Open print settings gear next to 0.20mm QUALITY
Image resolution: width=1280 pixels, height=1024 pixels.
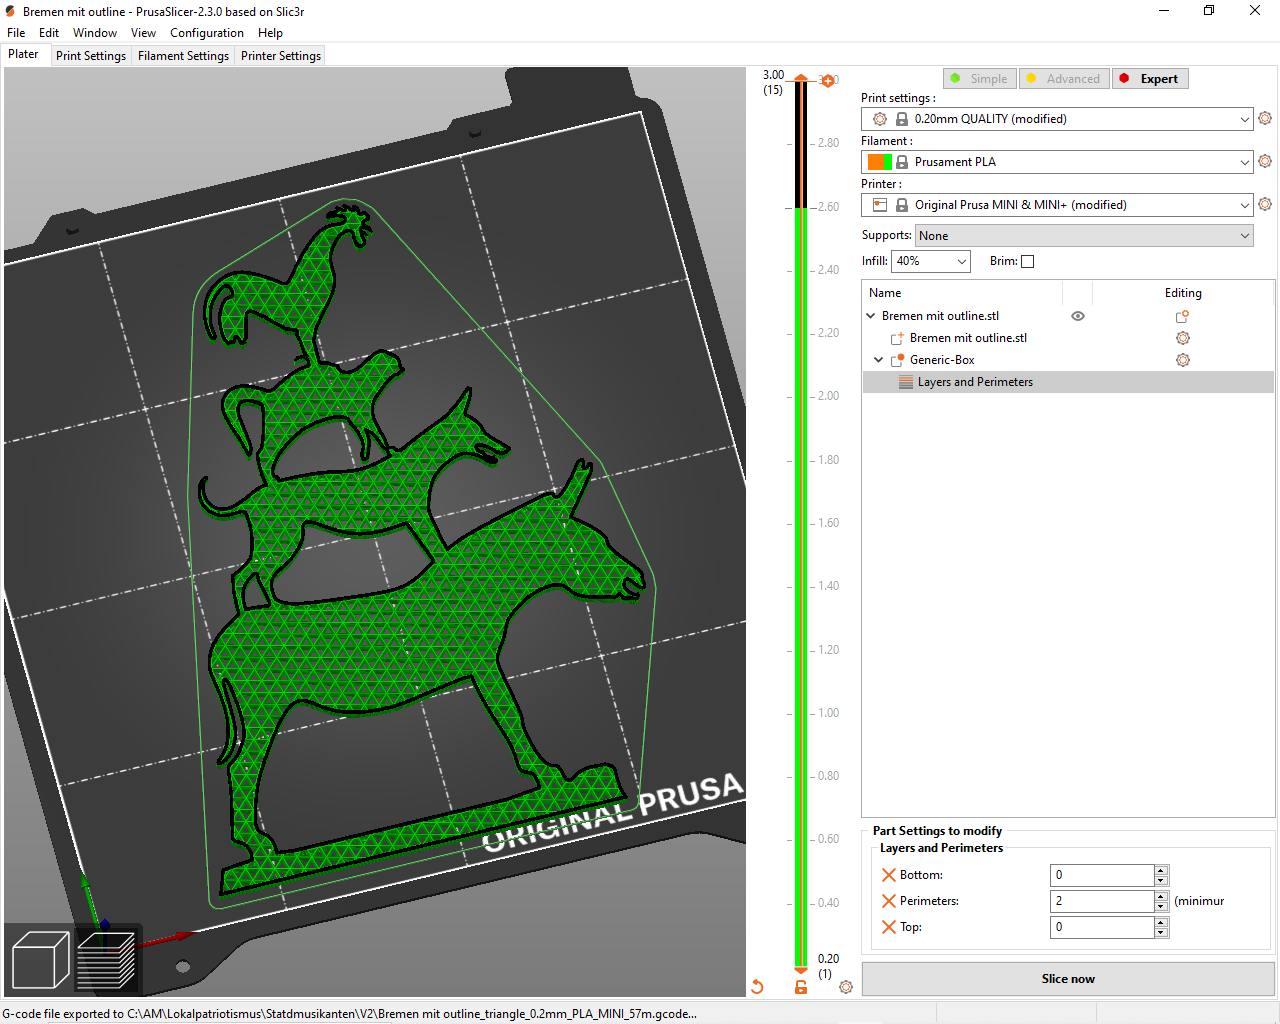(1265, 118)
